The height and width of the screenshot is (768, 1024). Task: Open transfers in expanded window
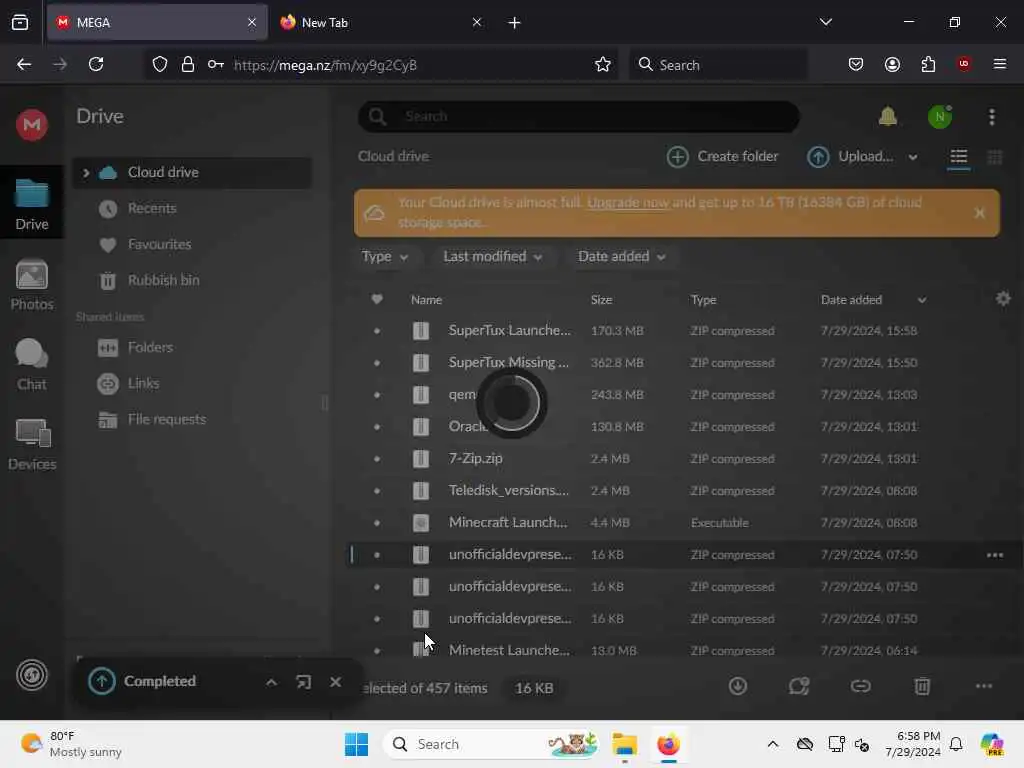tap(303, 682)
